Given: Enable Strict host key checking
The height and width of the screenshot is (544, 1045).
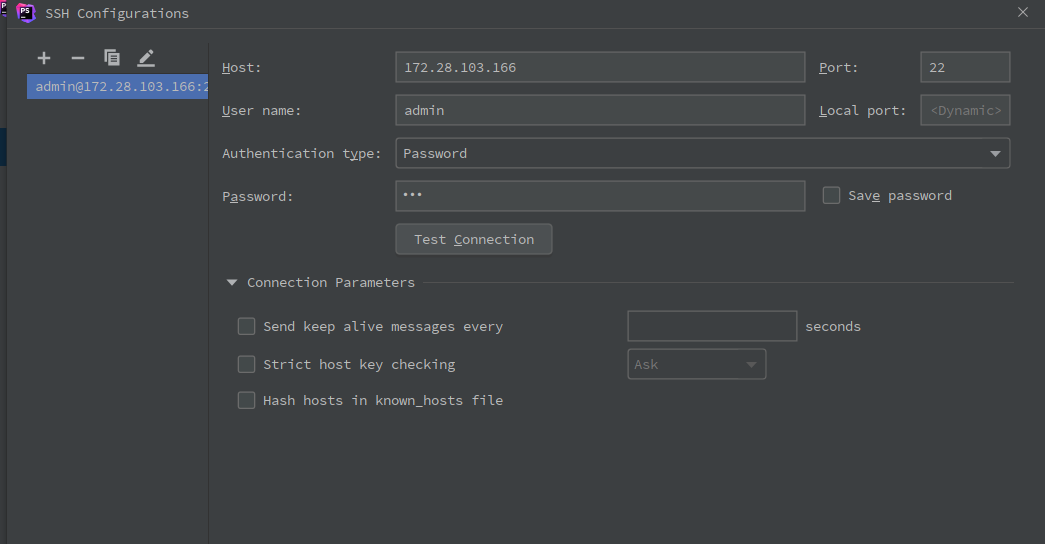Looking at the screenshot, I should [246, 364].
